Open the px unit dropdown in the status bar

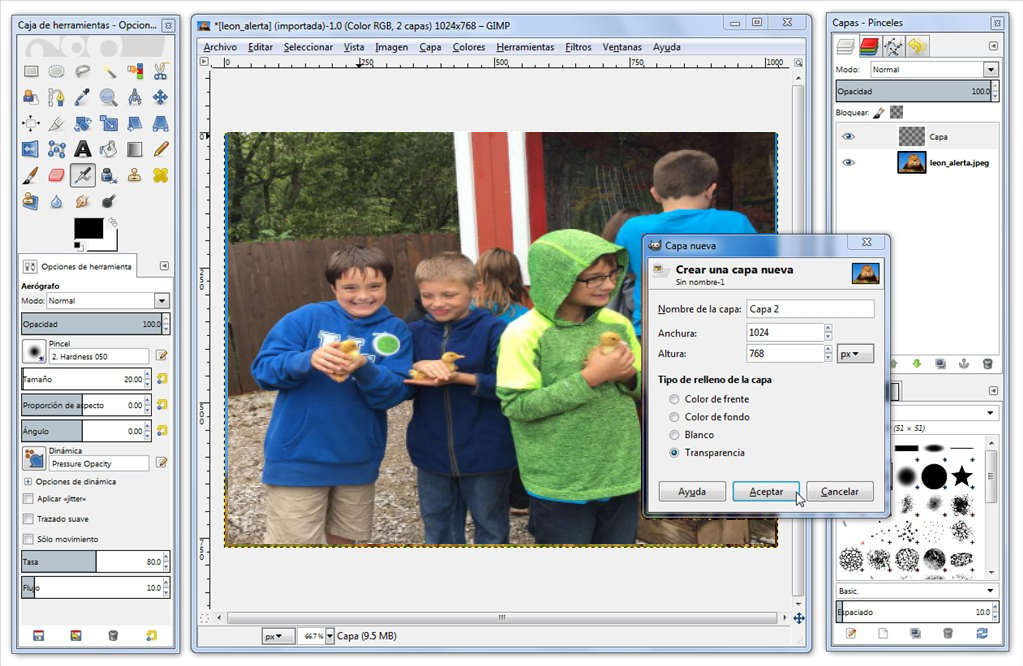coord(277,636)
